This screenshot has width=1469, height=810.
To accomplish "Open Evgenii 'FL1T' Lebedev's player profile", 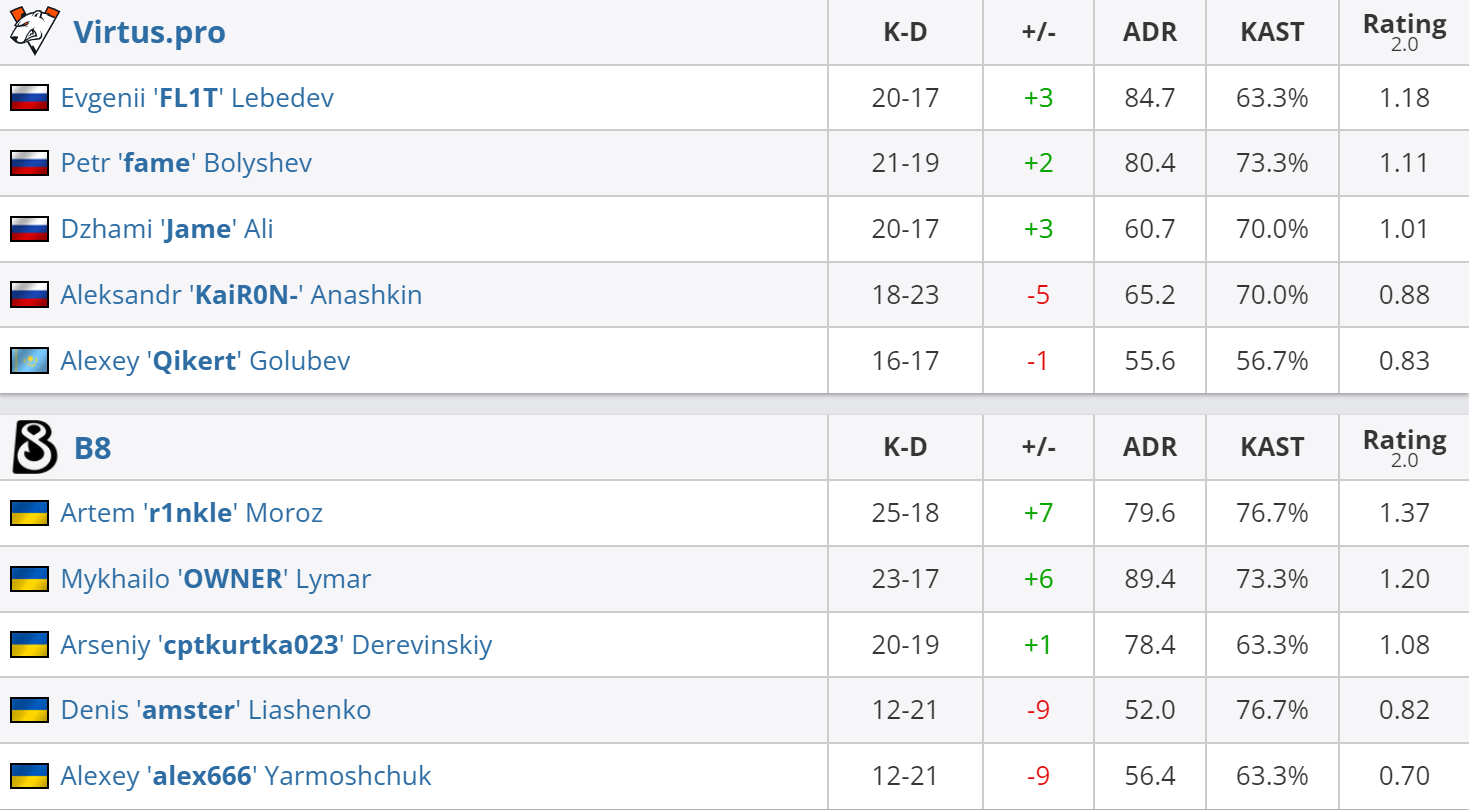I will pos(197,98).
